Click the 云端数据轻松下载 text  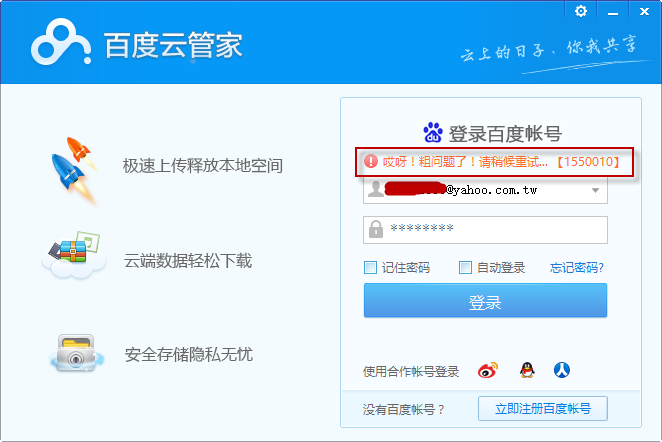pos(188,260)
